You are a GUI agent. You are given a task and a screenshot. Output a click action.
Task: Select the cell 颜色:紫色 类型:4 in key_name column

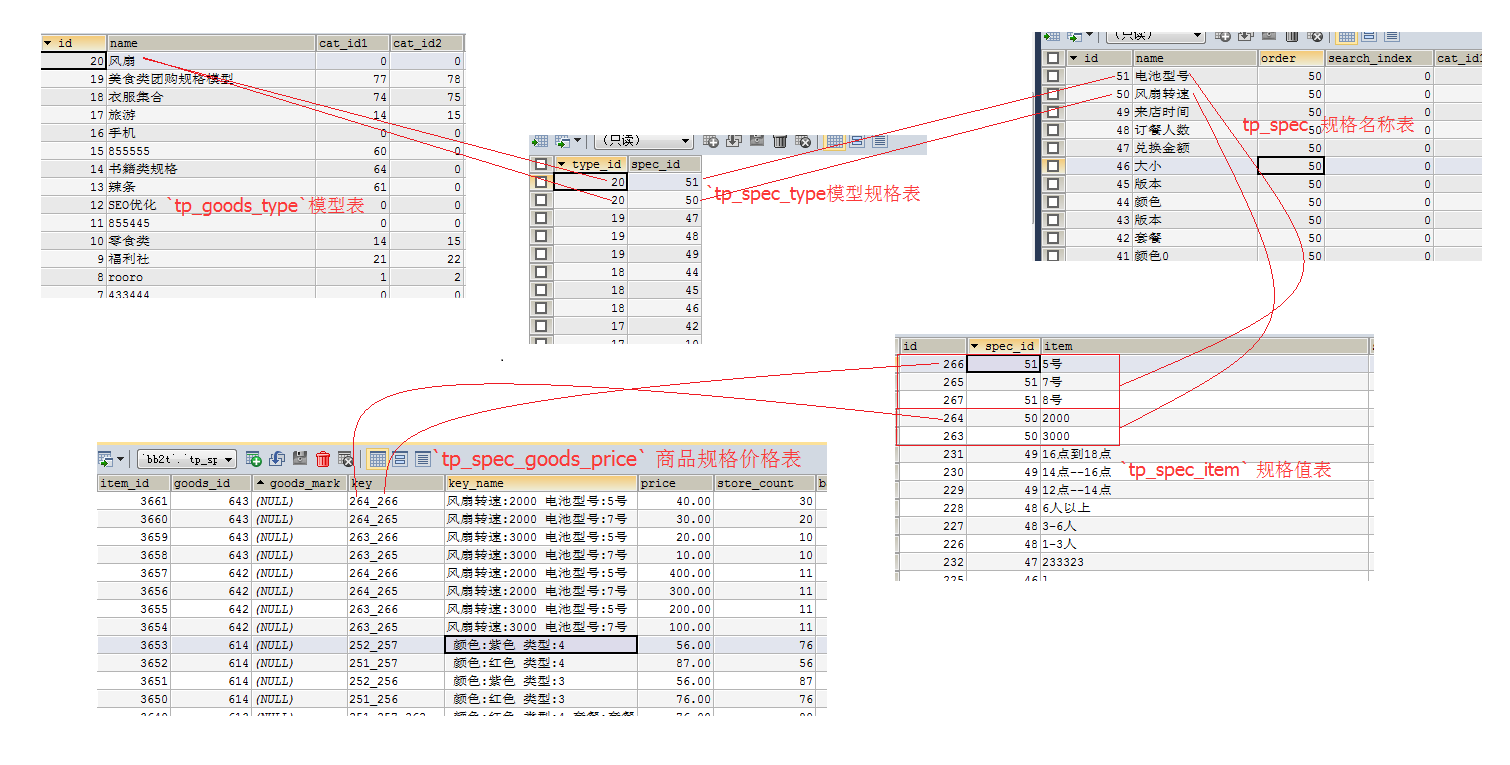[x=540, y=645]
